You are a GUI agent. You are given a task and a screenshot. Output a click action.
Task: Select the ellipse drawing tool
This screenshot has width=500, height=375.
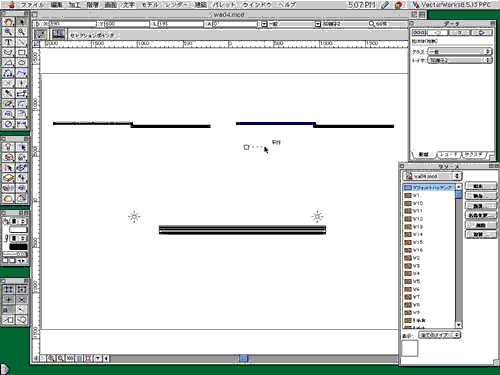pyautogui.click(x=21, y=63)
